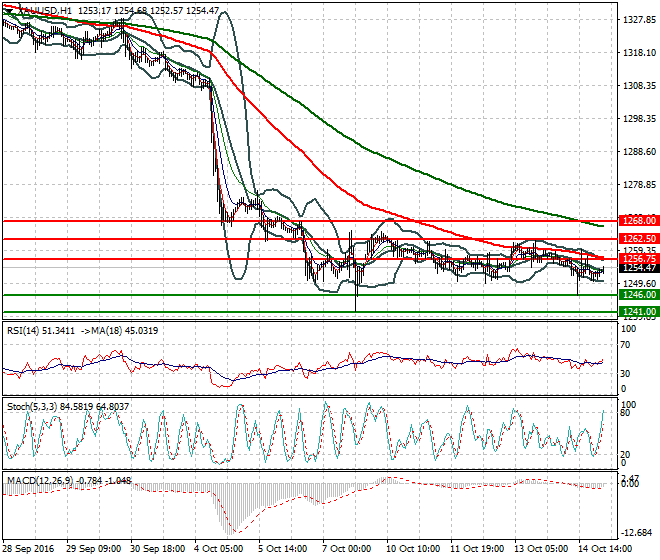Click the RSI 30 level scale value
The image size is (660, 560).
(625, 373)
